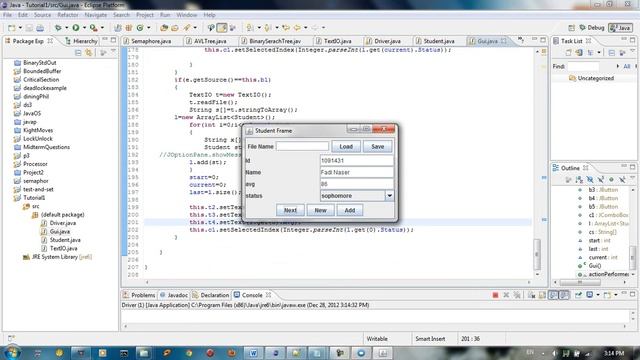Screen dimensions: 640x360
Task: Toggle Hide Non-Public Members in Outline
Action: (x=611, y=180)
